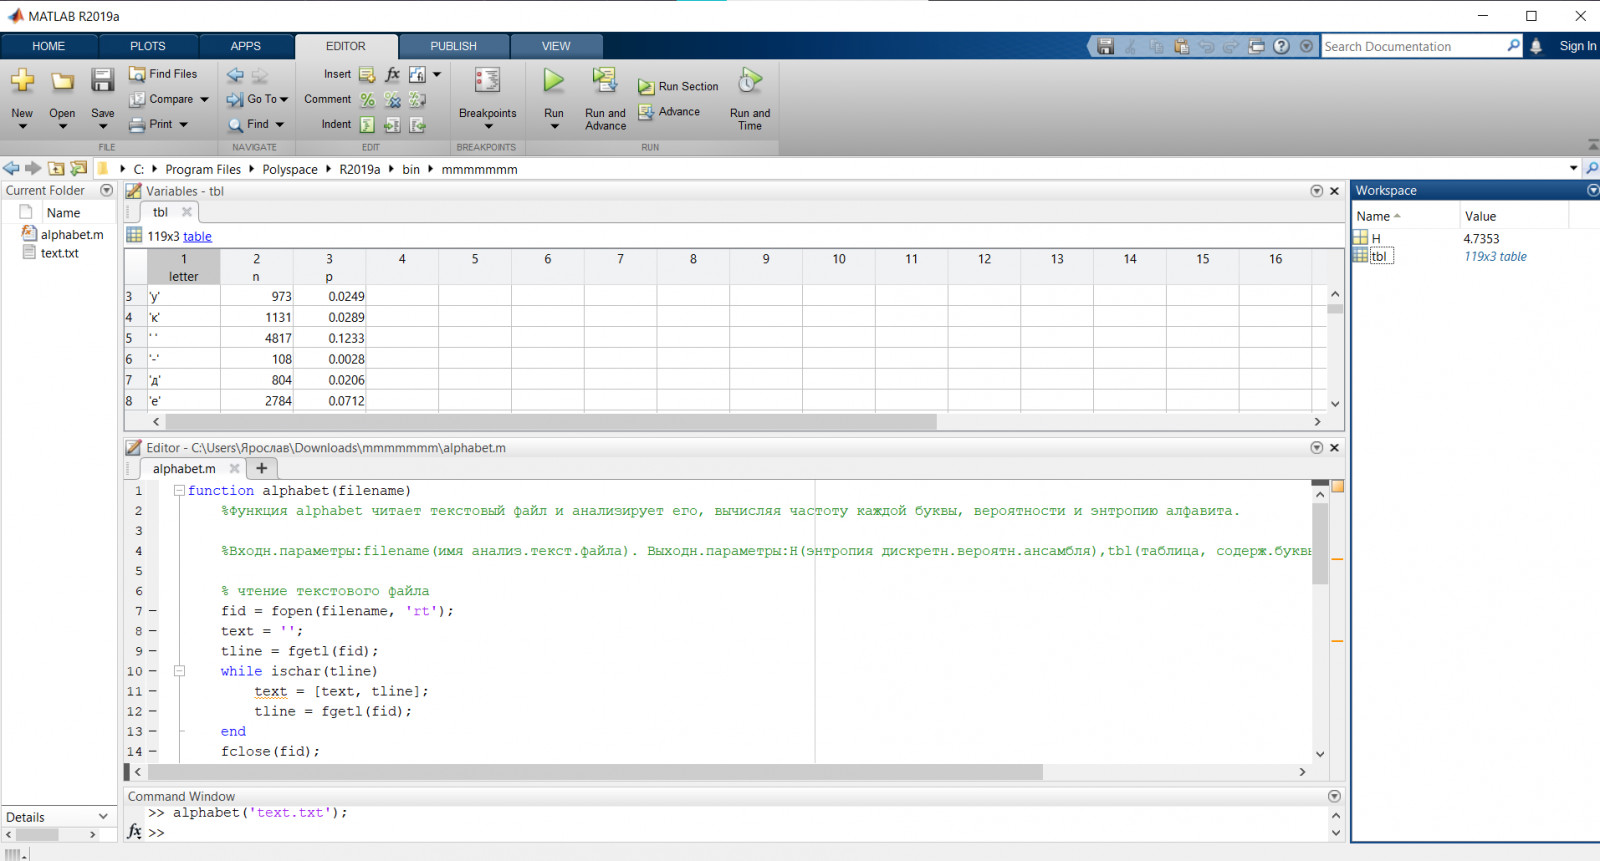Open the address bar path dropdown
This screenshot has height=861, width=1600.
(1574, 168)
